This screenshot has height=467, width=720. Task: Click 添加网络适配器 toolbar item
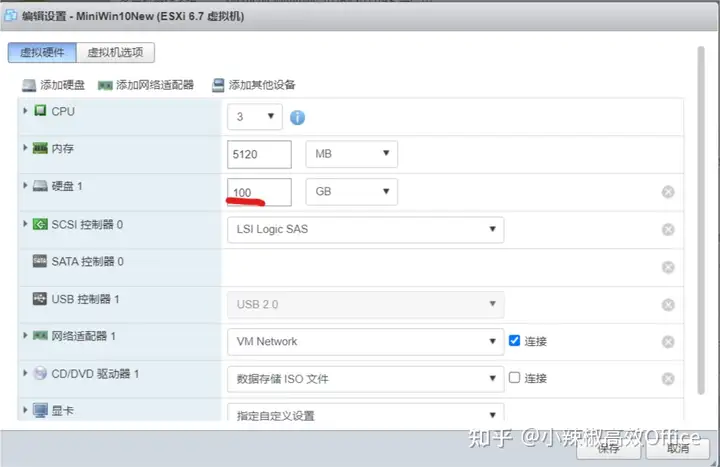tap(155, 85)
